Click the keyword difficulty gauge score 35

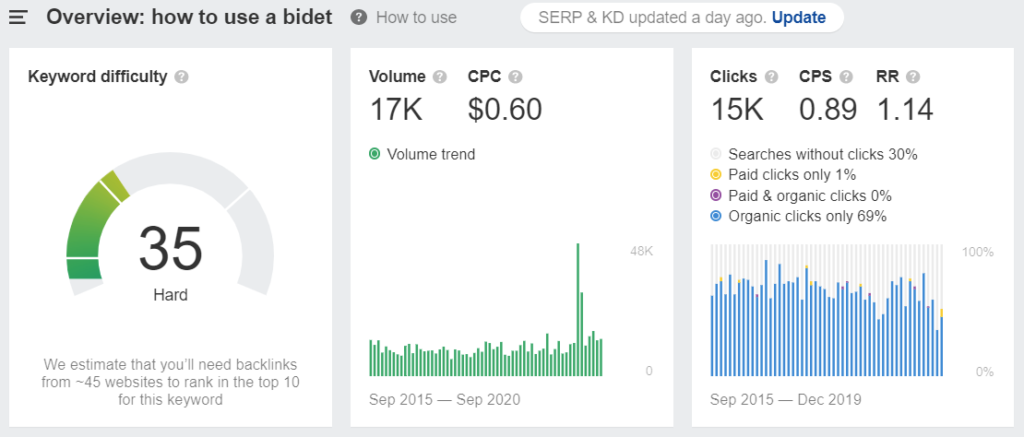pyautogui.click(x=170, y=248)
